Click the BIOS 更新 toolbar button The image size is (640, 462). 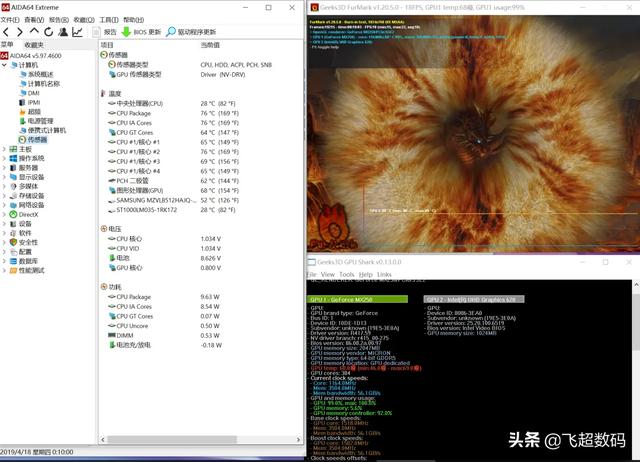tap(141, 32)
